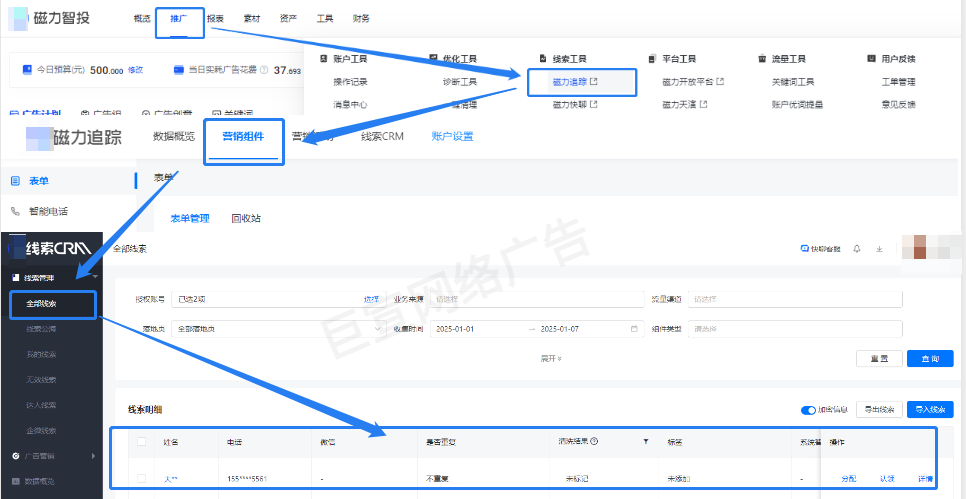This screenshot has height=499, width=966.
Task: Open 意见反馈 under 用户反馈
Action: coord(898,105)
